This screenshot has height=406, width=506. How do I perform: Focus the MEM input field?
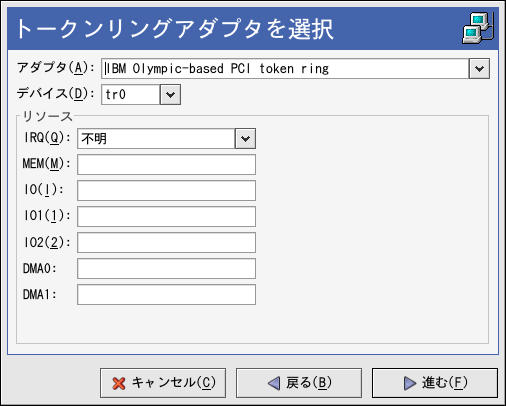click(x=166, y=164)
